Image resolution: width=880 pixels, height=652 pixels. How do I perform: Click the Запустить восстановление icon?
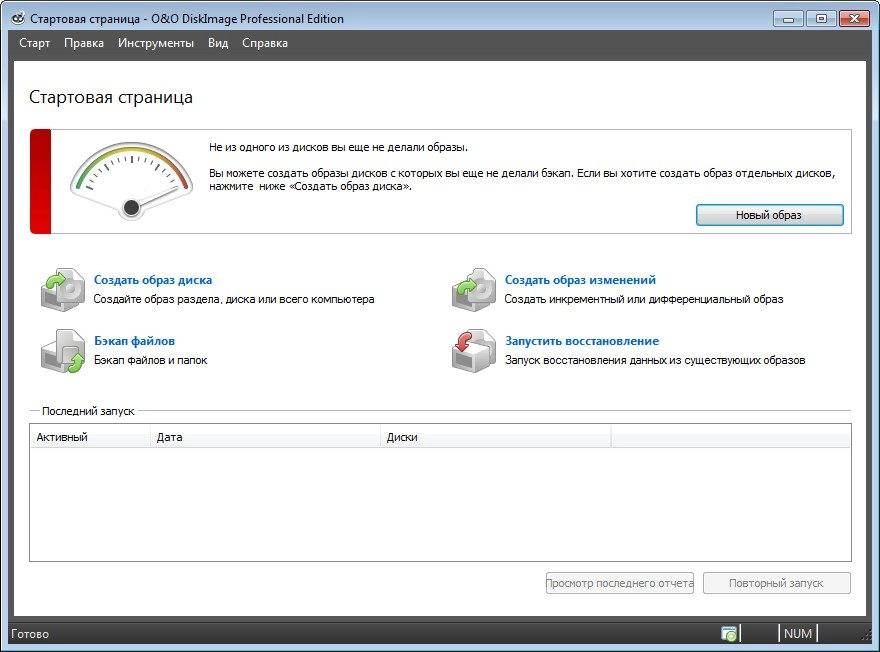coord(474,351)
